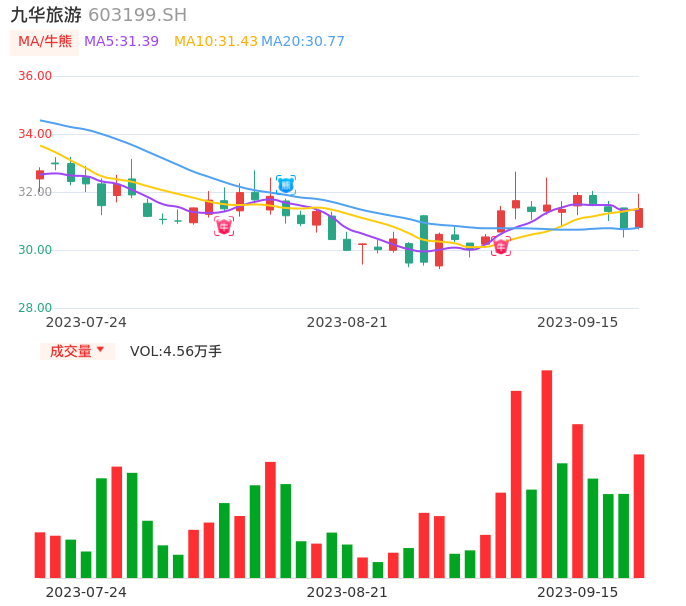The height and width of the screenshot is (606, 686).
Task: Click the tallest red volume bar
Action: 547,474
